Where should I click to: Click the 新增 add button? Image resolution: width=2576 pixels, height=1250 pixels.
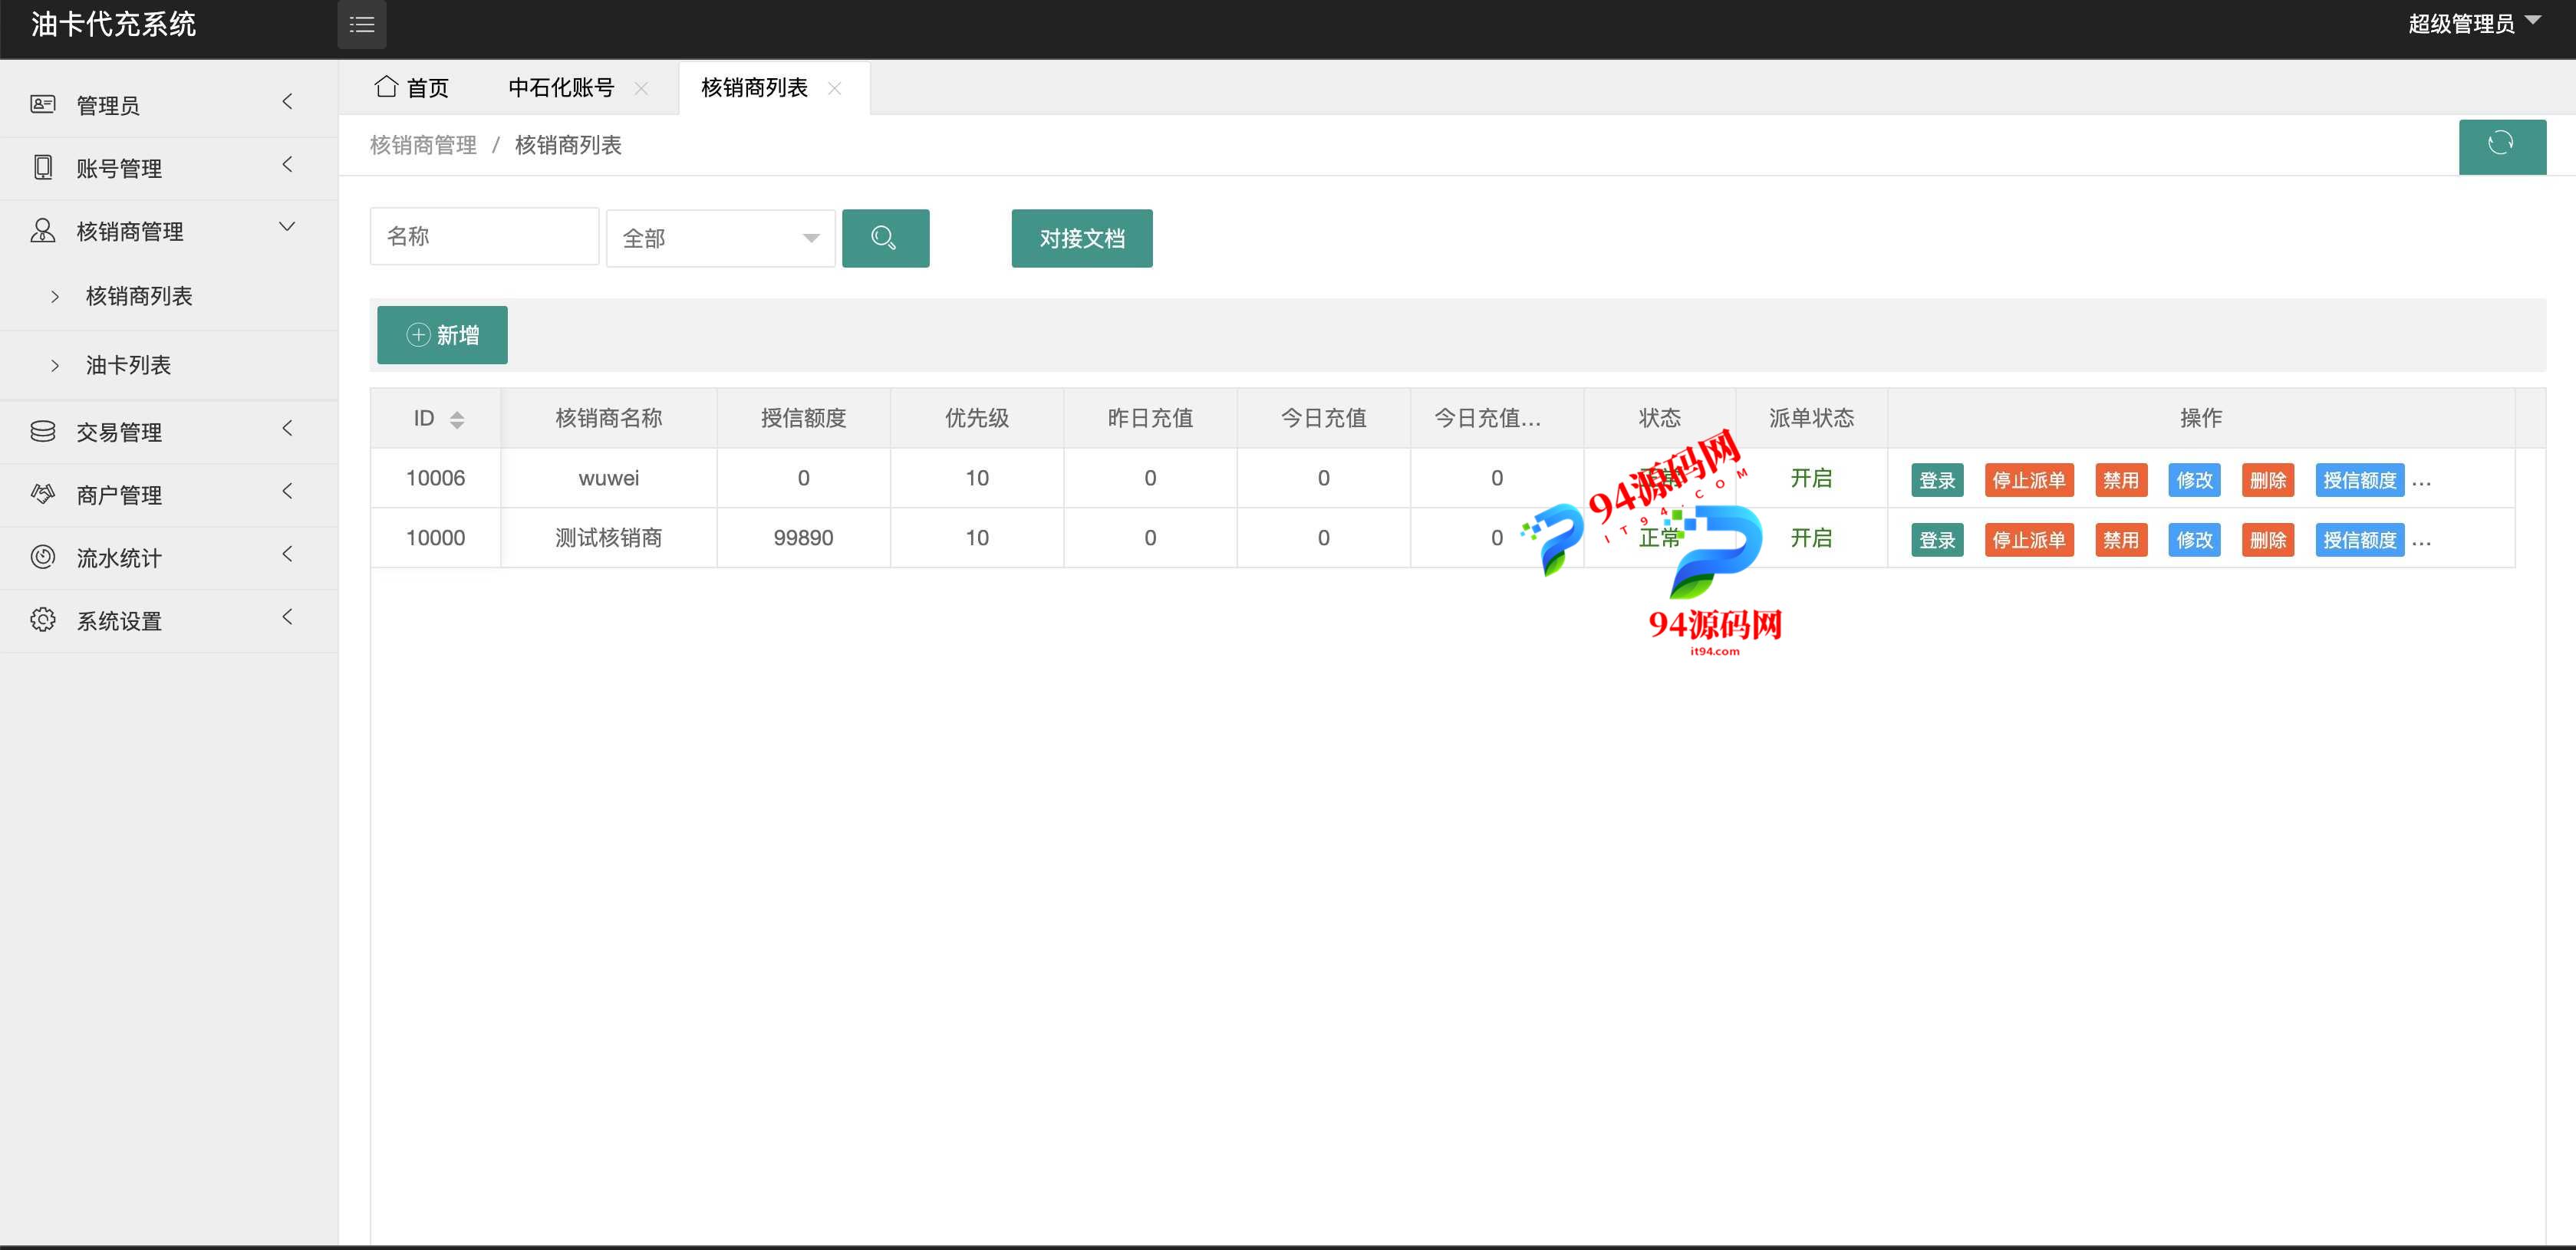442,335
